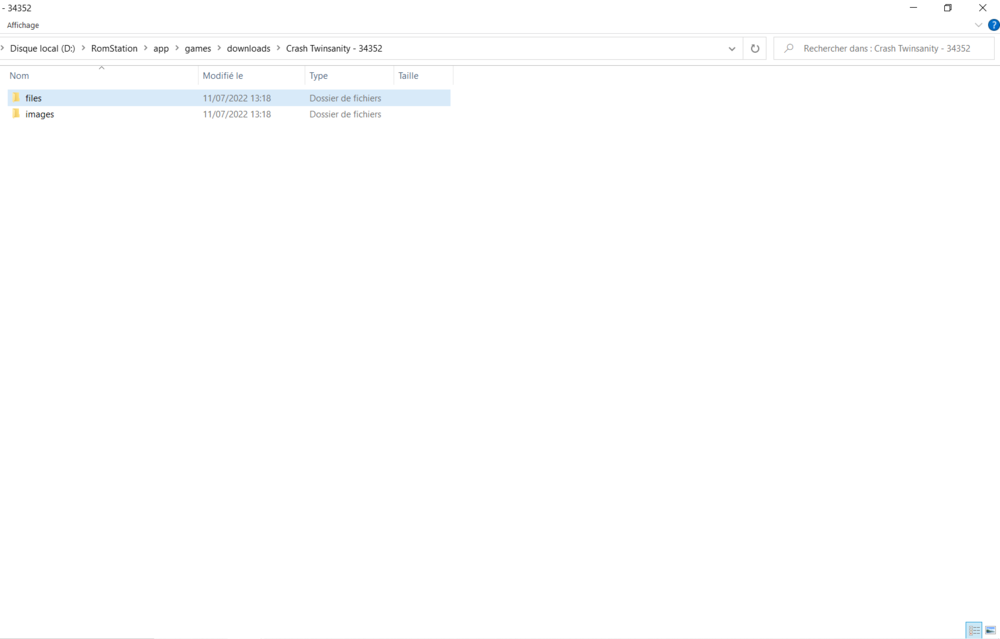Navigate to the "games" breadcrumb folder
Screen dimensions: 1000x639
pos(198,48)
